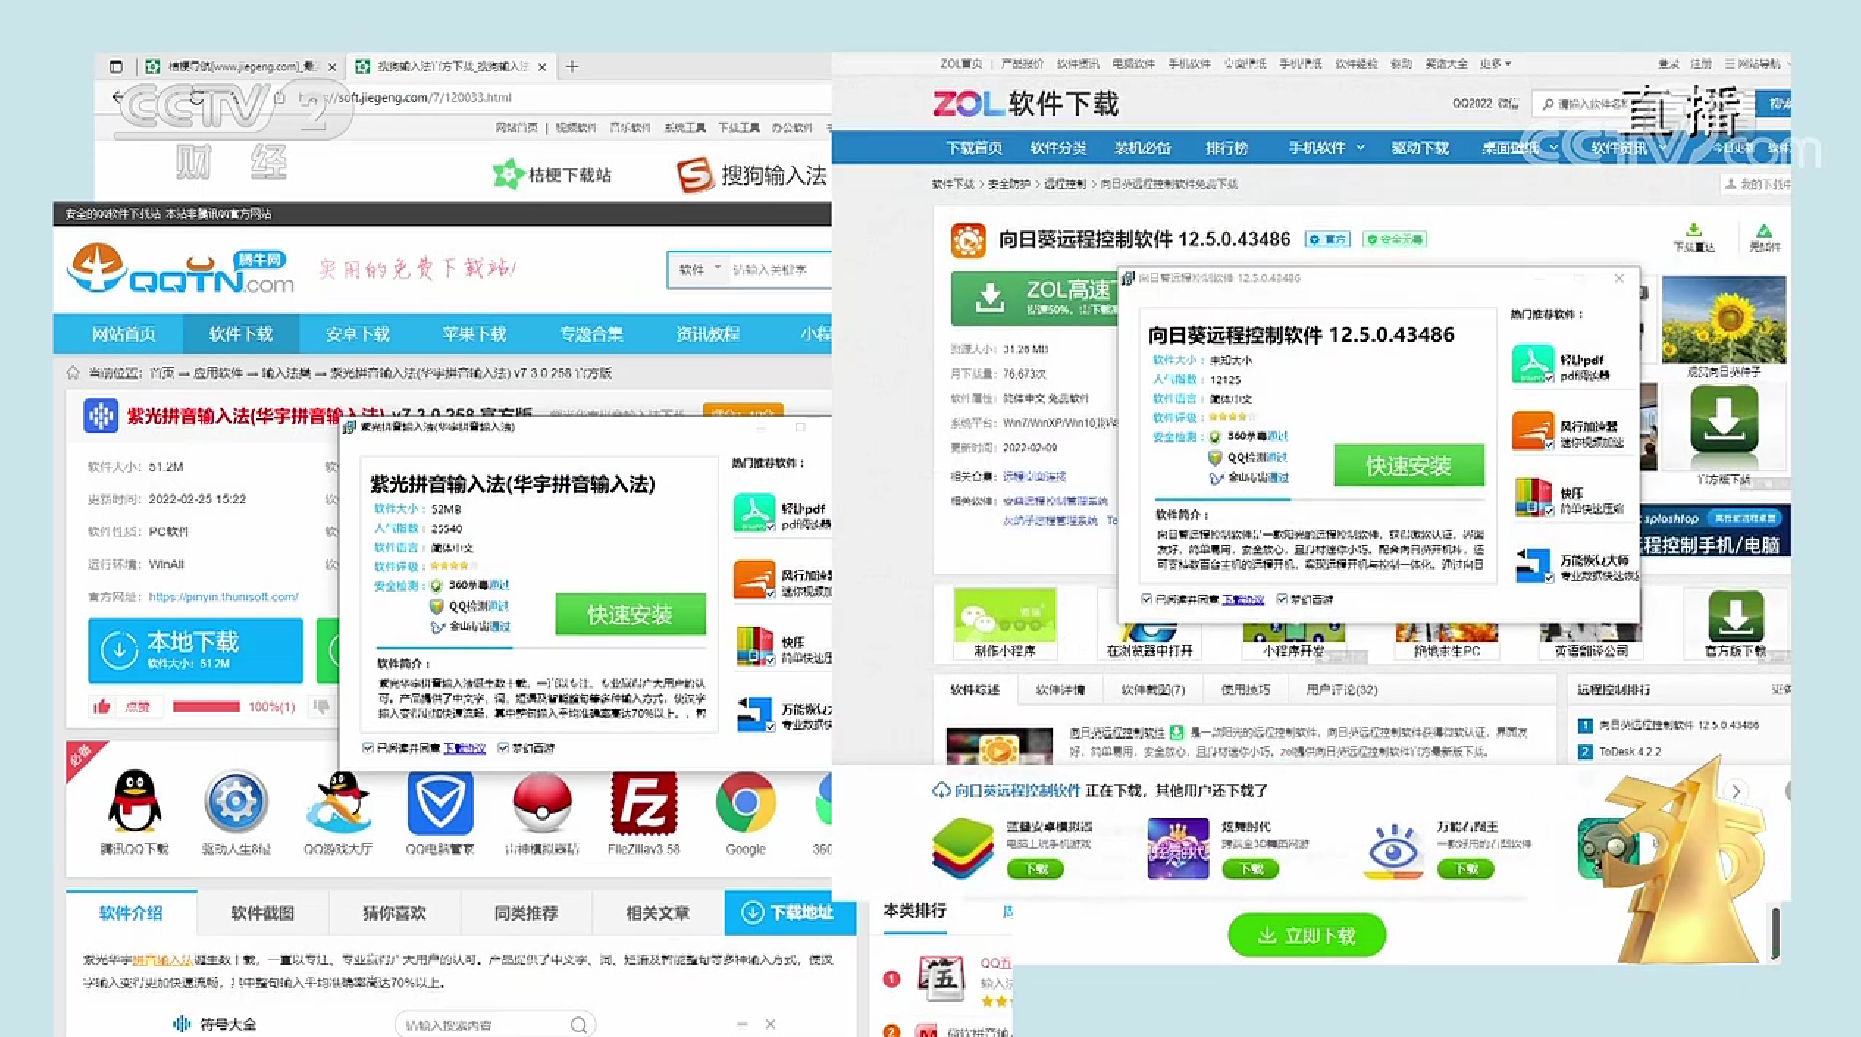Open 用户评论(32) tab on ZOL page

coord(1341,689)
